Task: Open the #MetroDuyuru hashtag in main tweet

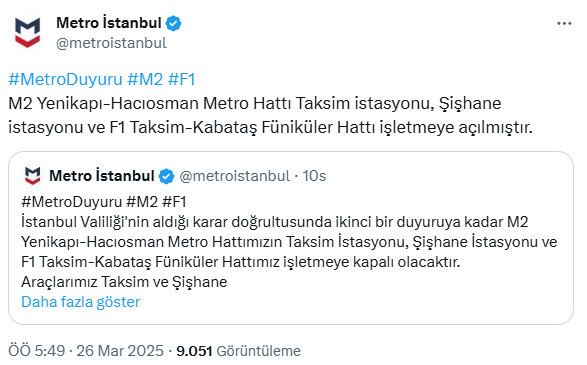Action: 66,79
